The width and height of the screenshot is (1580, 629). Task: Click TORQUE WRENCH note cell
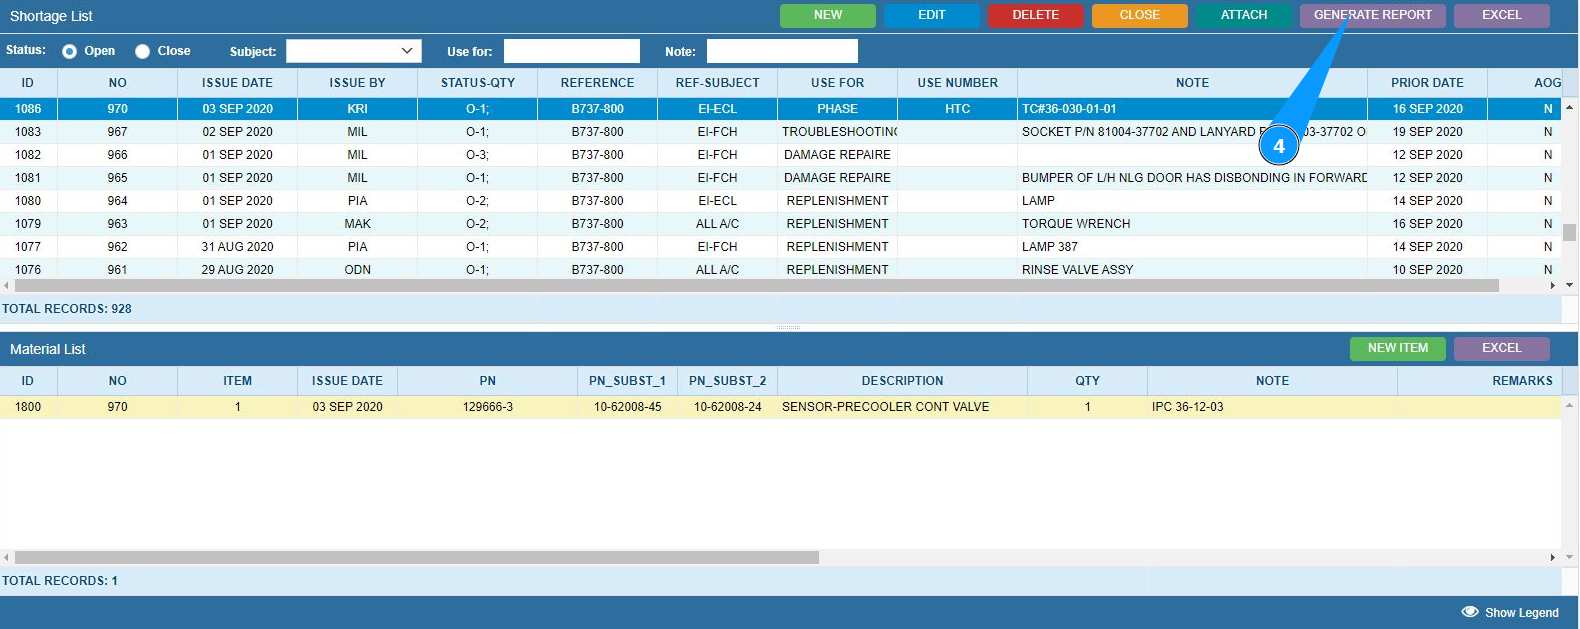pyautogui.click(x=1192, y=224)
